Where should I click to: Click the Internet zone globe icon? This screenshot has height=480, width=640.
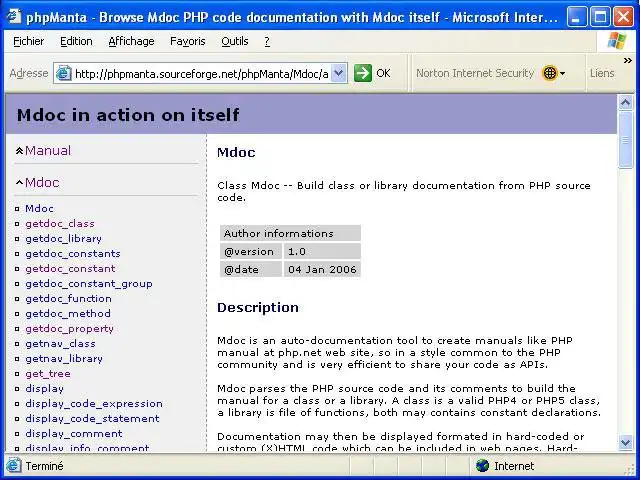(482, 466)
